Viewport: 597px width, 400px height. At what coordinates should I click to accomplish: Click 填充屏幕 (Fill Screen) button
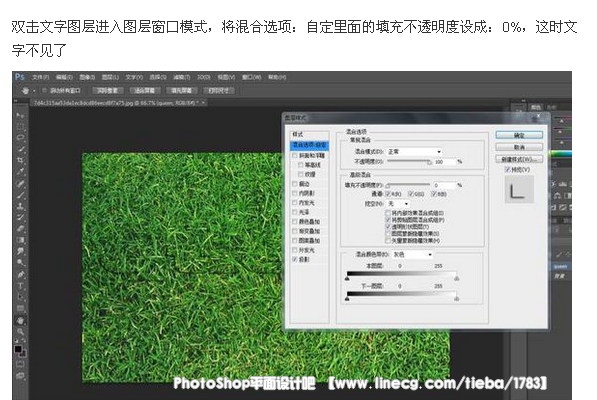tap(182, 91)
